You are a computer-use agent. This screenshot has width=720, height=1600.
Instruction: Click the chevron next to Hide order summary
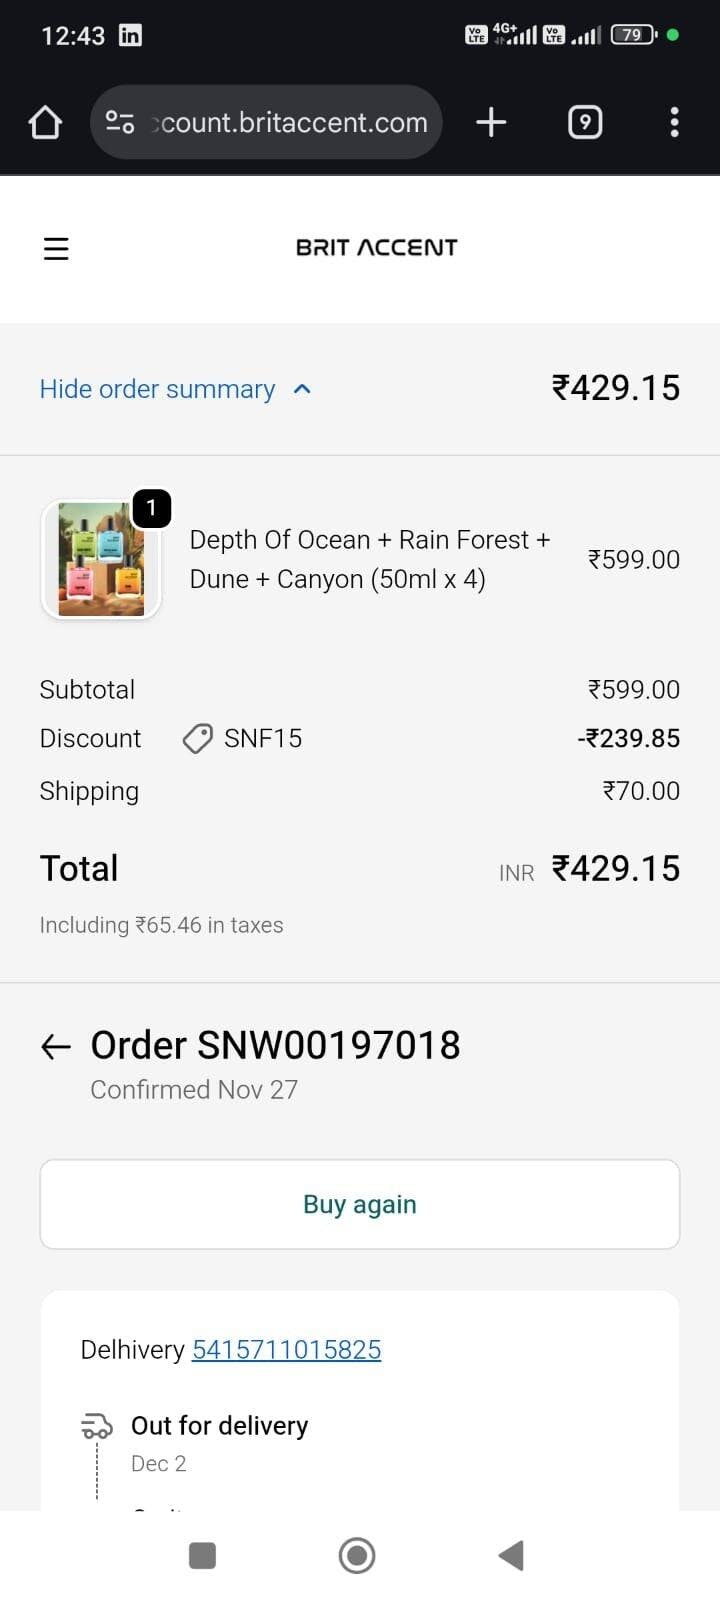tap(302, 389)
